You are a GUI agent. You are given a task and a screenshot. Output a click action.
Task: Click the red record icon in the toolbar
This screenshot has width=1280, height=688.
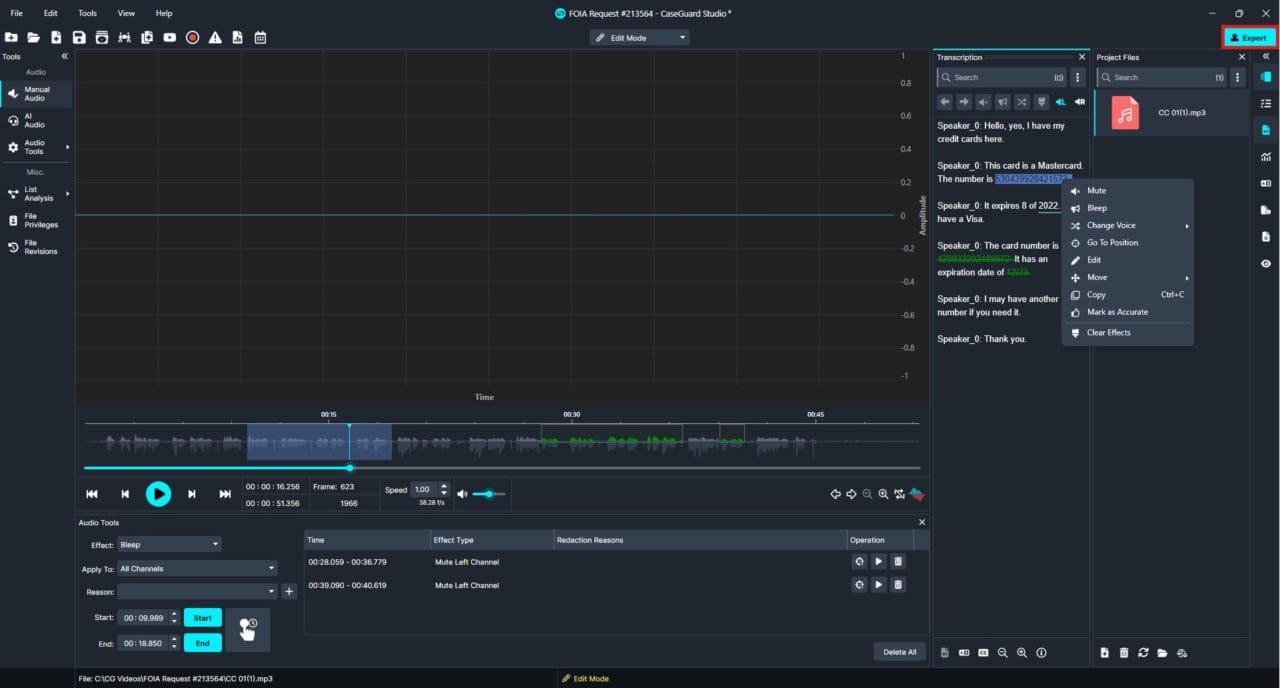(x=192, y=38)
